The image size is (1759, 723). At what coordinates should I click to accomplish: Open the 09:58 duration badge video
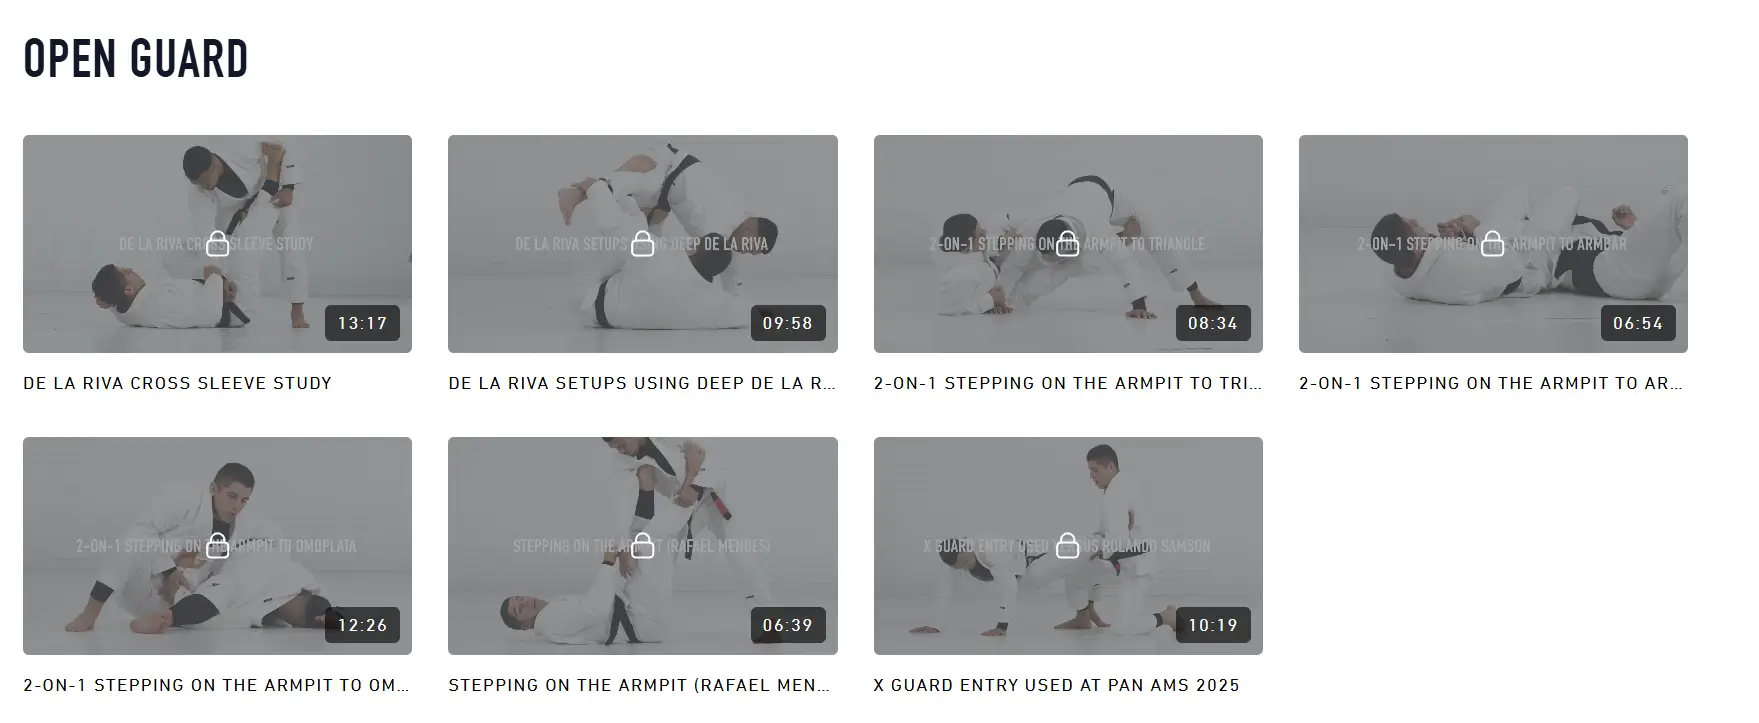(788, 323)
